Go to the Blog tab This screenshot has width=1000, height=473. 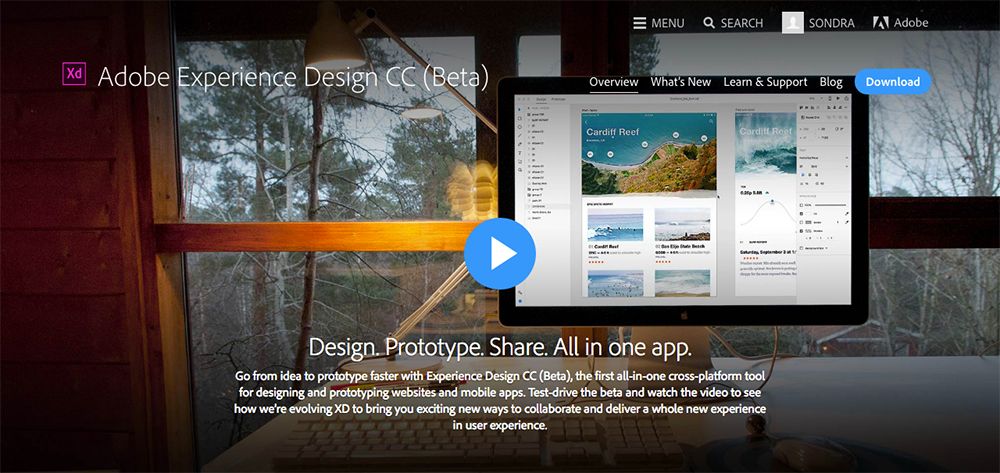(830, 82)
